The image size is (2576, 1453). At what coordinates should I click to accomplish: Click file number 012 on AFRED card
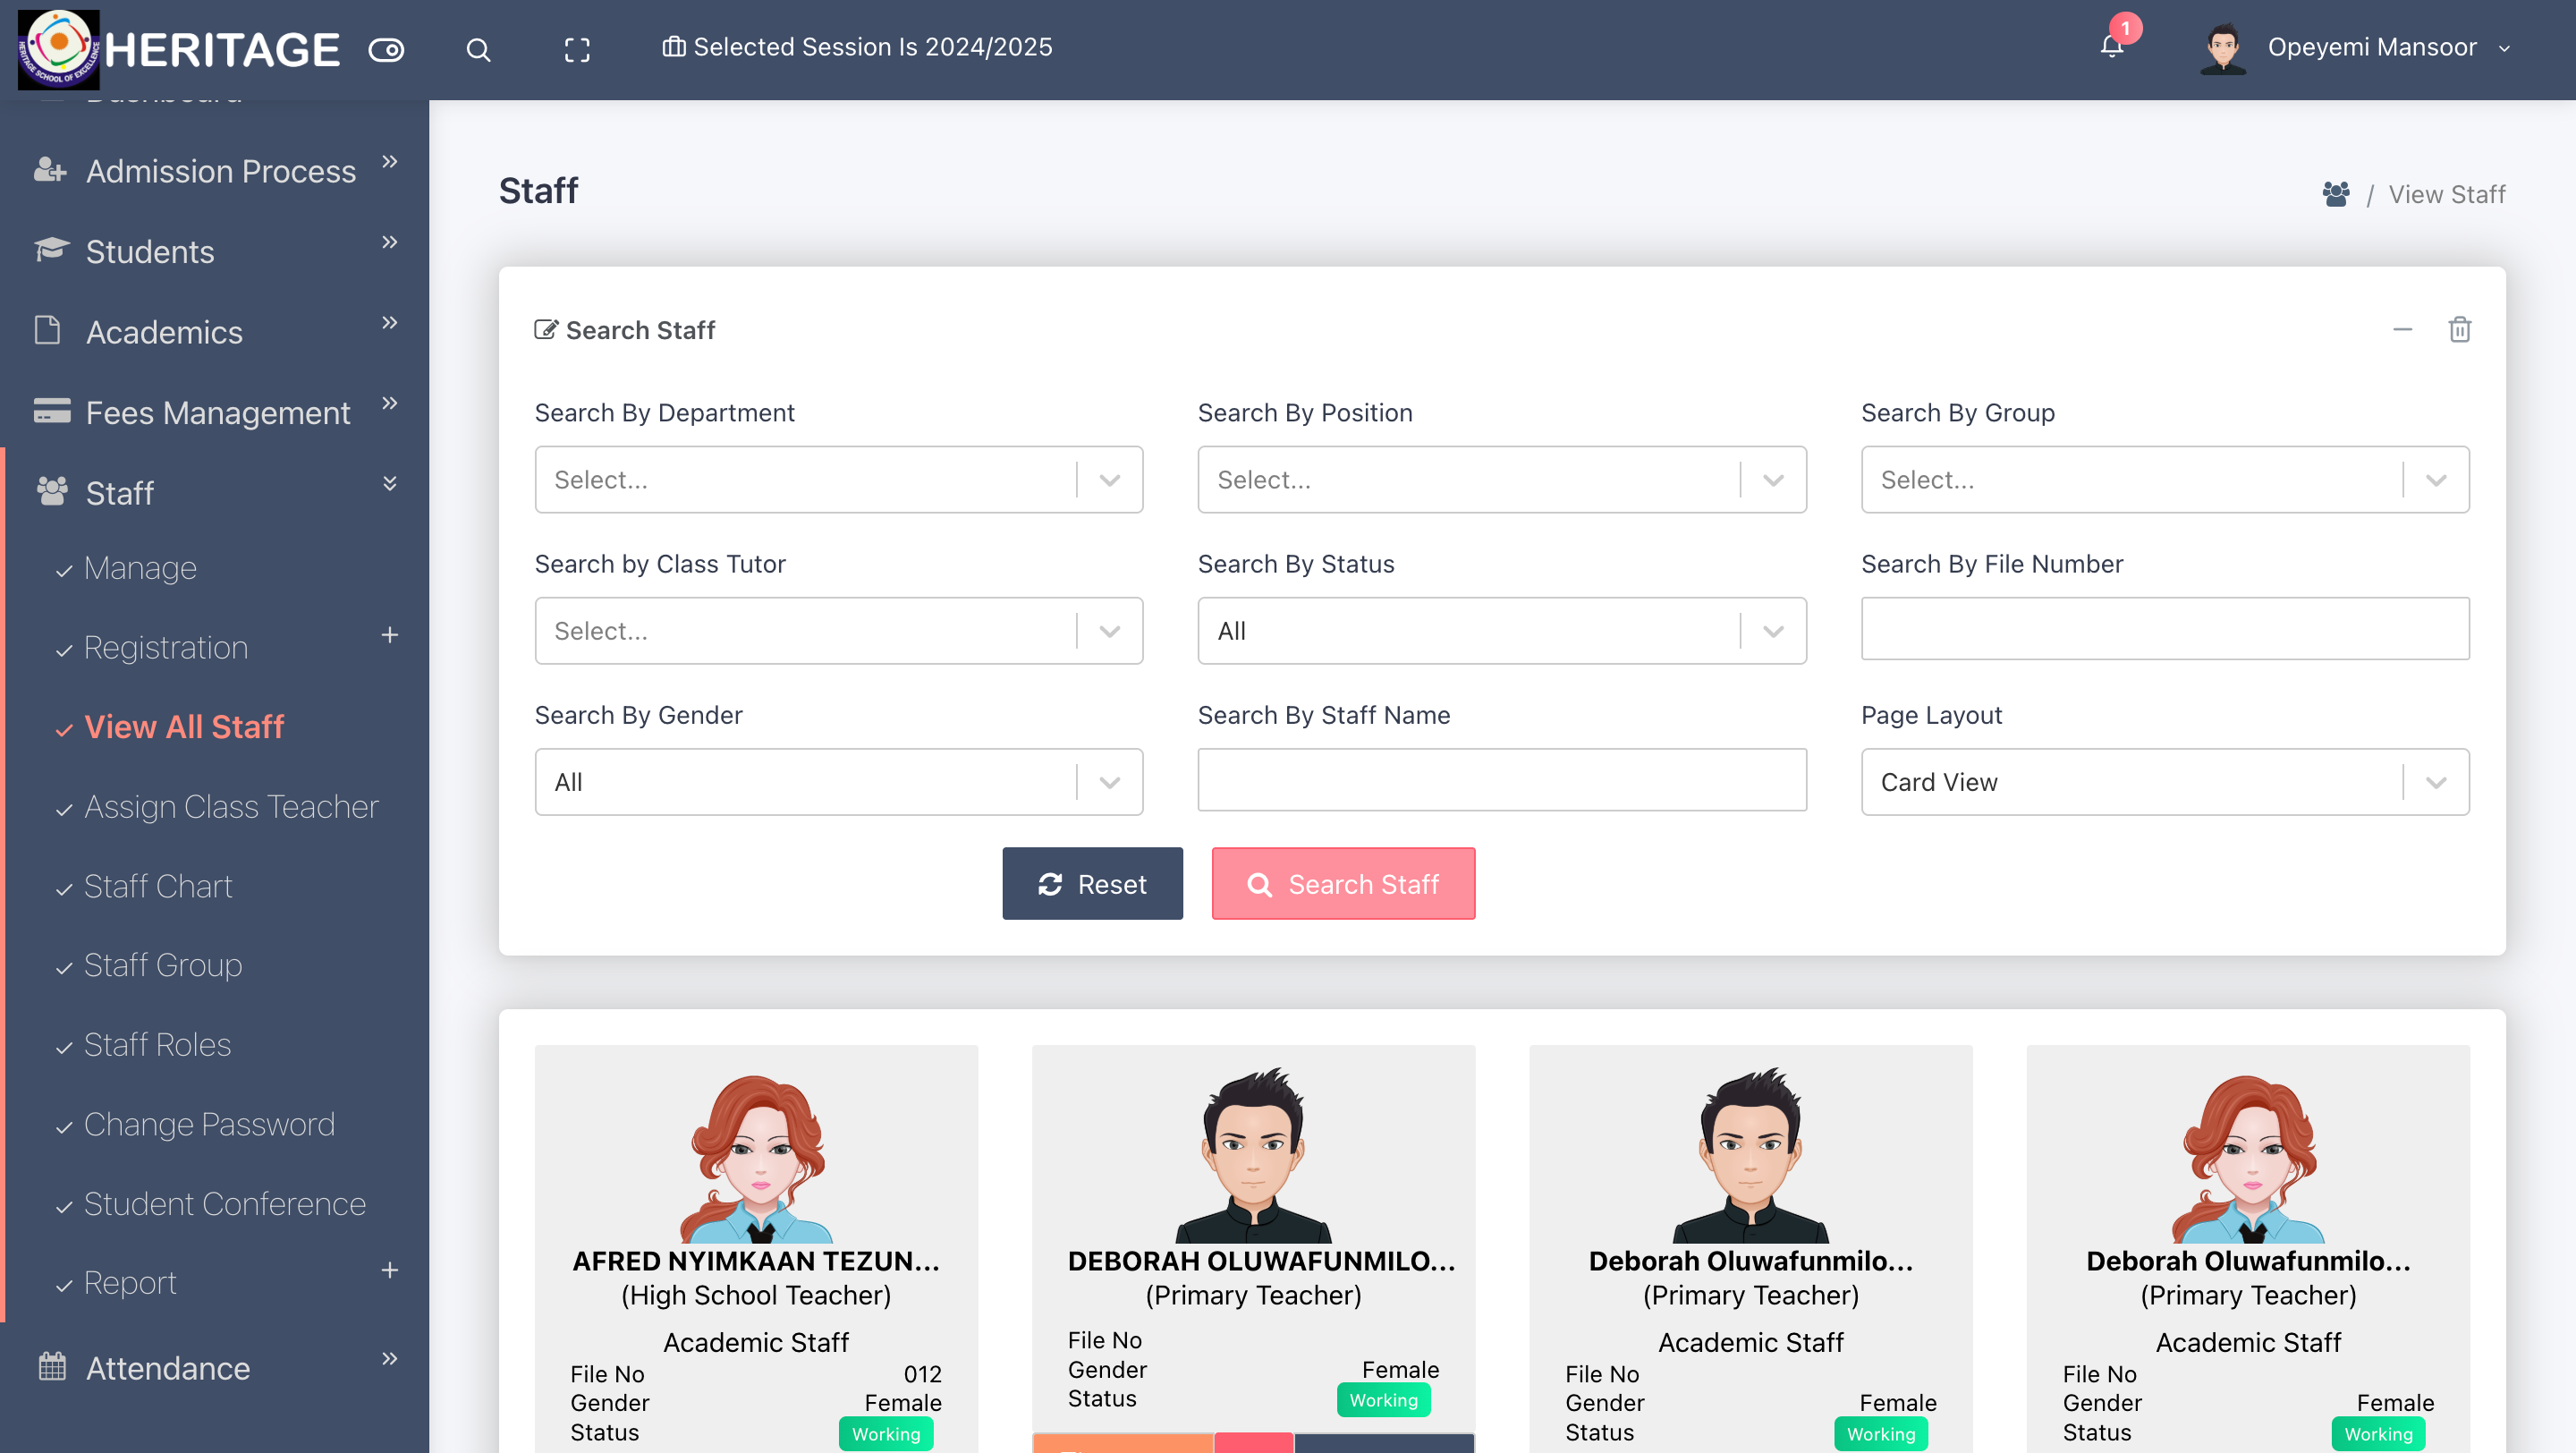(922, 1374)
